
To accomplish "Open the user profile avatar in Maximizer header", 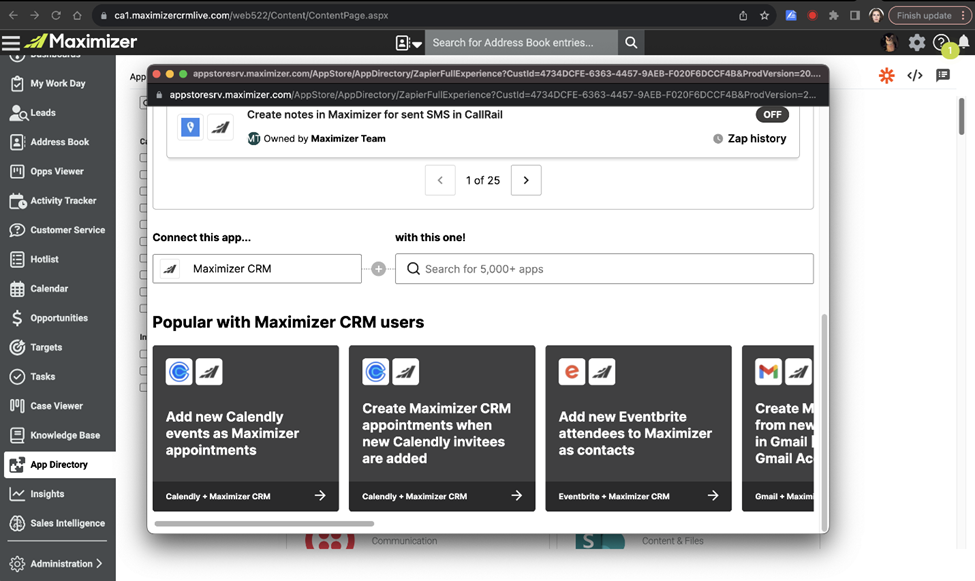I will pos(890,42).
